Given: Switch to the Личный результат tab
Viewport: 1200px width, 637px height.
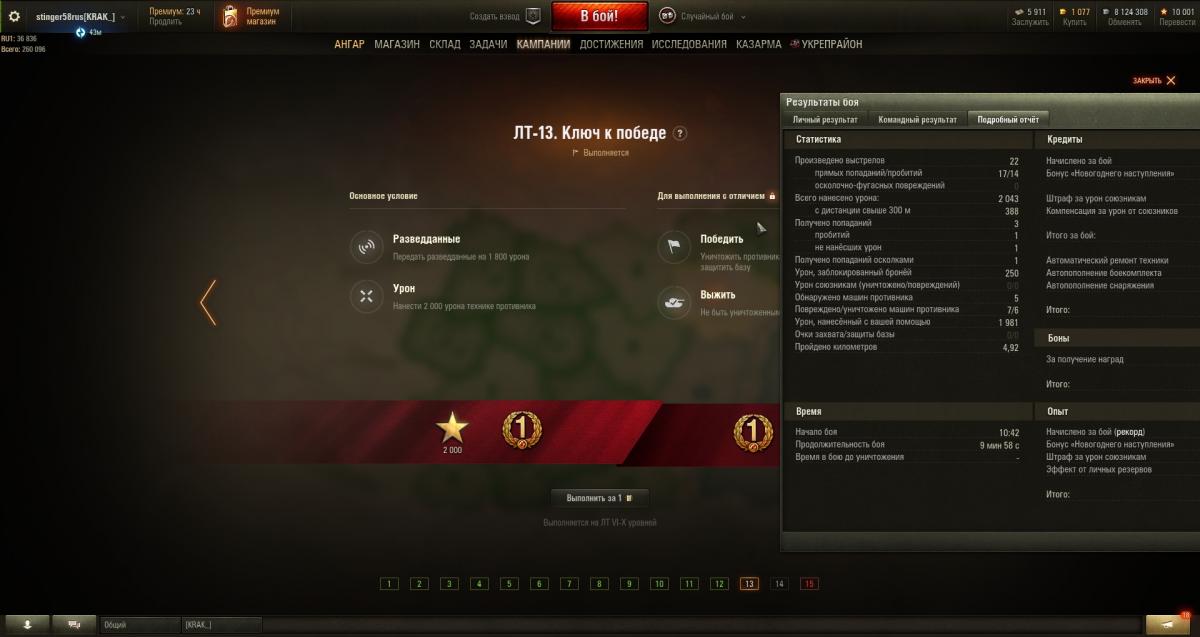Looking at the screenshot, I should tap(825, 119).
